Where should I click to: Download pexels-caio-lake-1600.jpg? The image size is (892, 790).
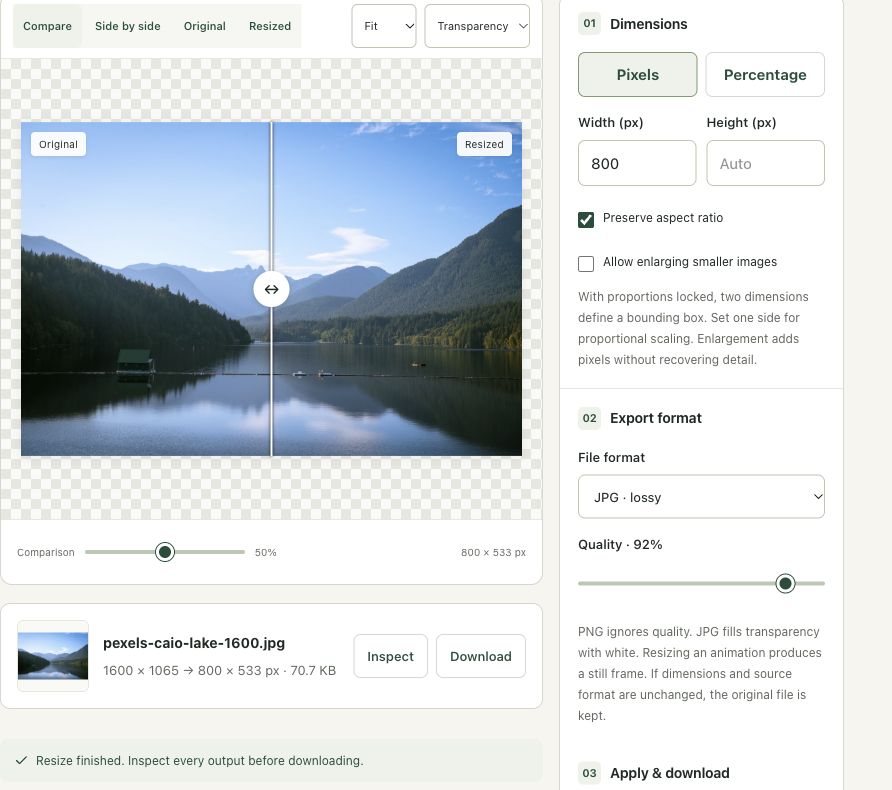tap(481, 656)
